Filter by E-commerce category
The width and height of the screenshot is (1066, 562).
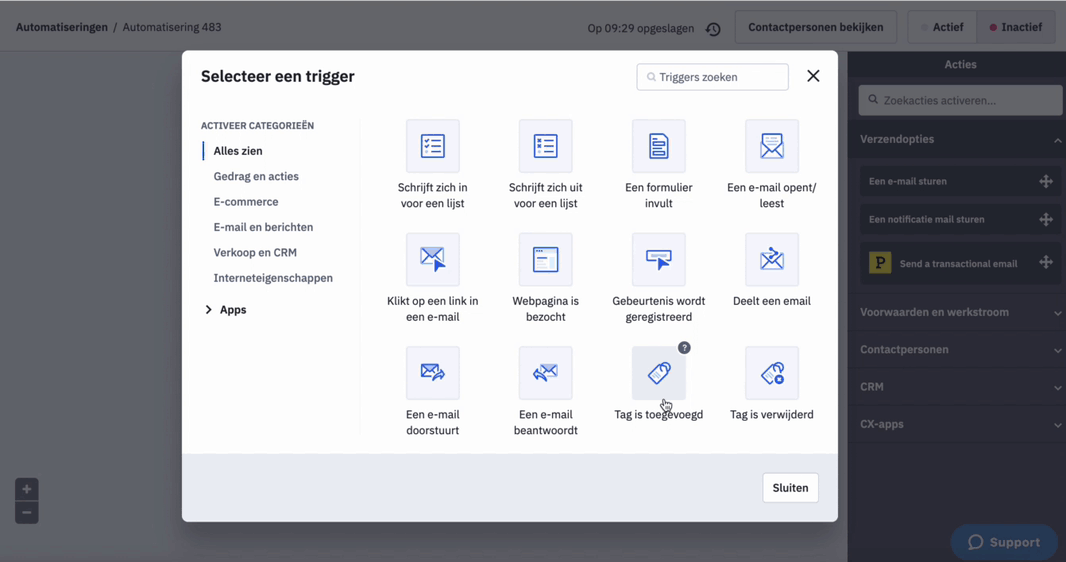click(x=245, y=202)
